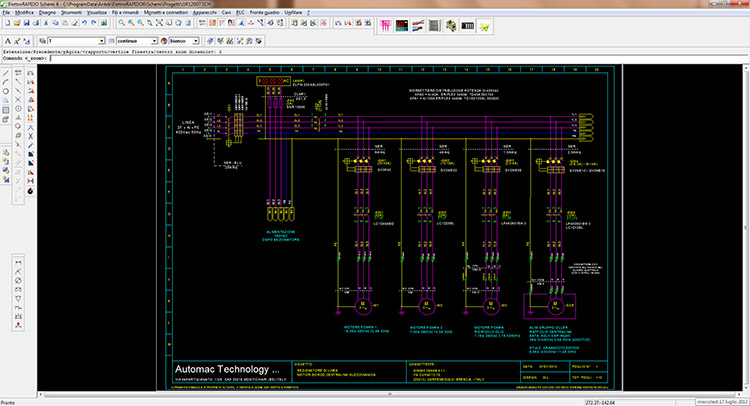The height and width of the screenshot is (406, 750).
Task: Click the hatch pattern tool icon
Action: click(x=6, y=110)
